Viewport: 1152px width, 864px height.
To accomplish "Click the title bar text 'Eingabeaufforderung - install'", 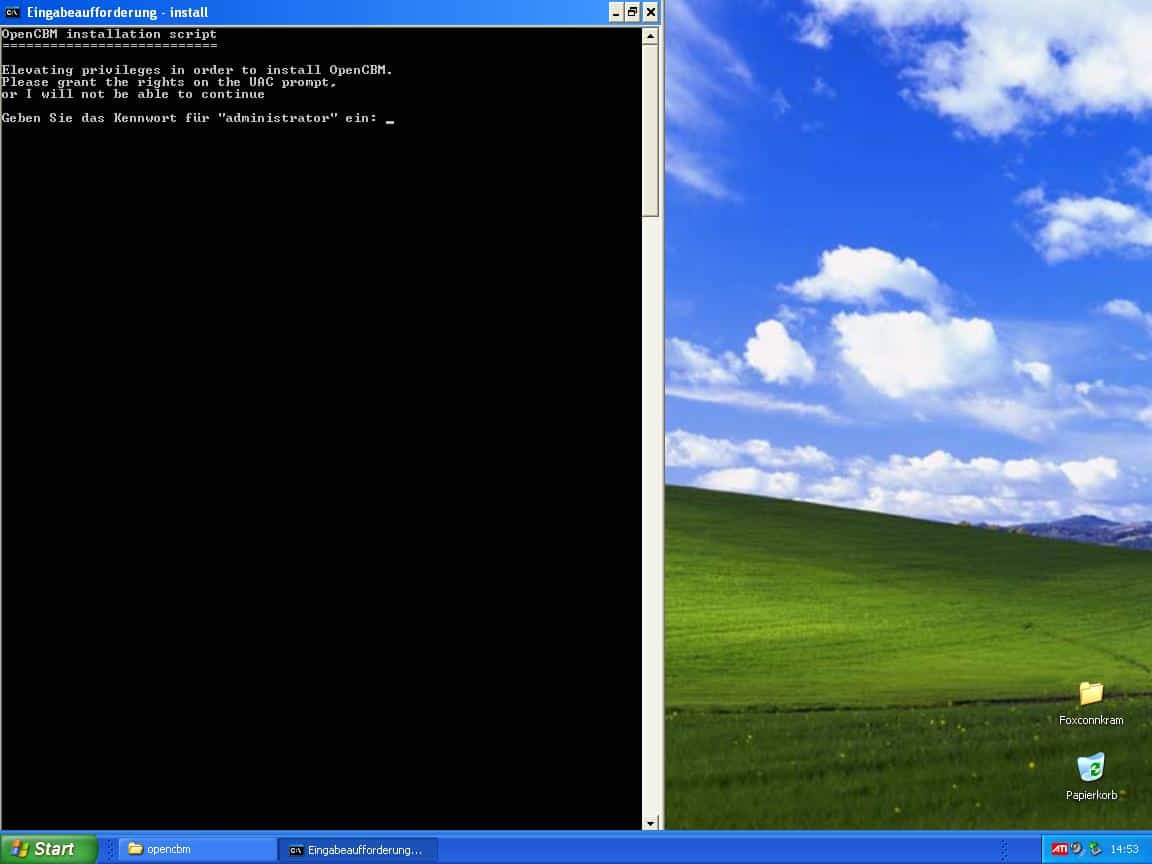I will (118, 12).
